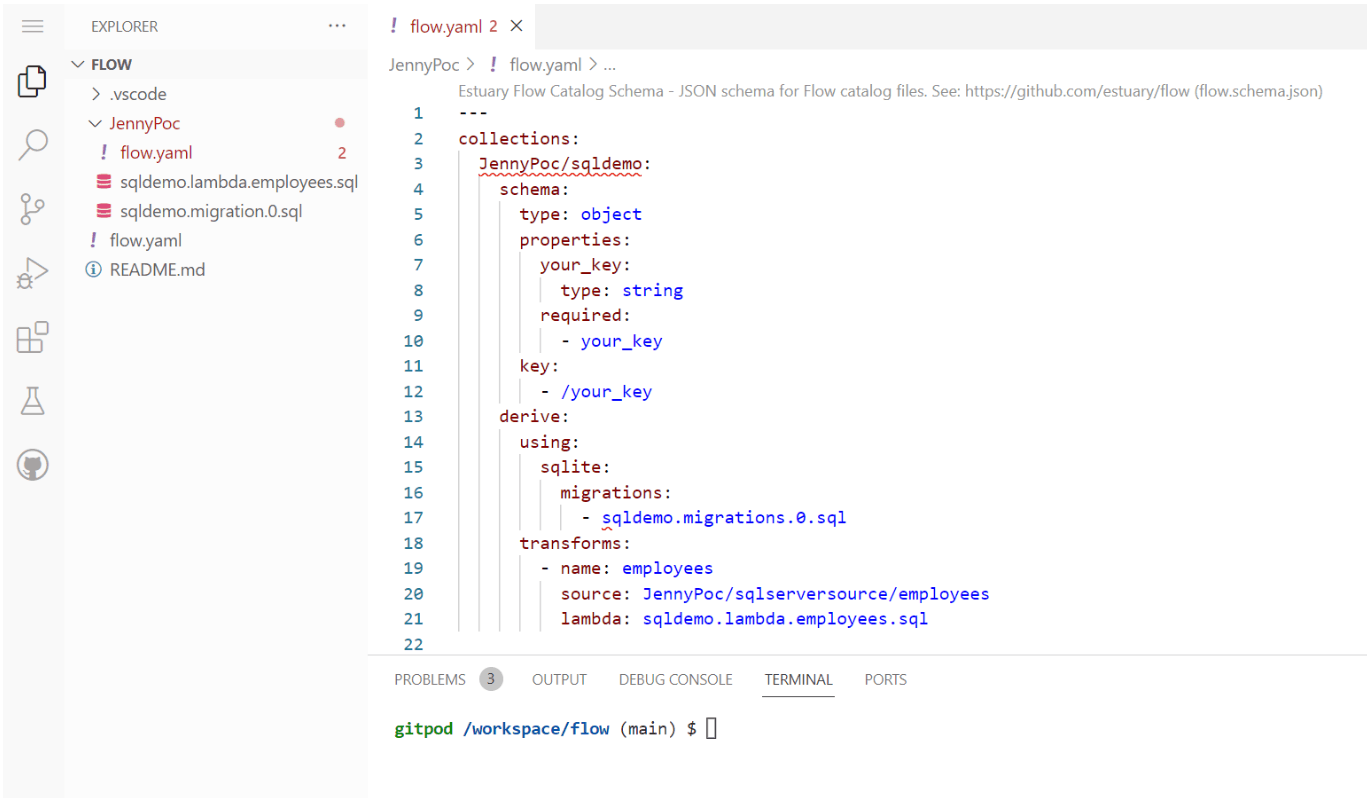Screen dimensions: 1372x806
Task: Open the Search magnifier icon
Action: click(x=33, y=145)
